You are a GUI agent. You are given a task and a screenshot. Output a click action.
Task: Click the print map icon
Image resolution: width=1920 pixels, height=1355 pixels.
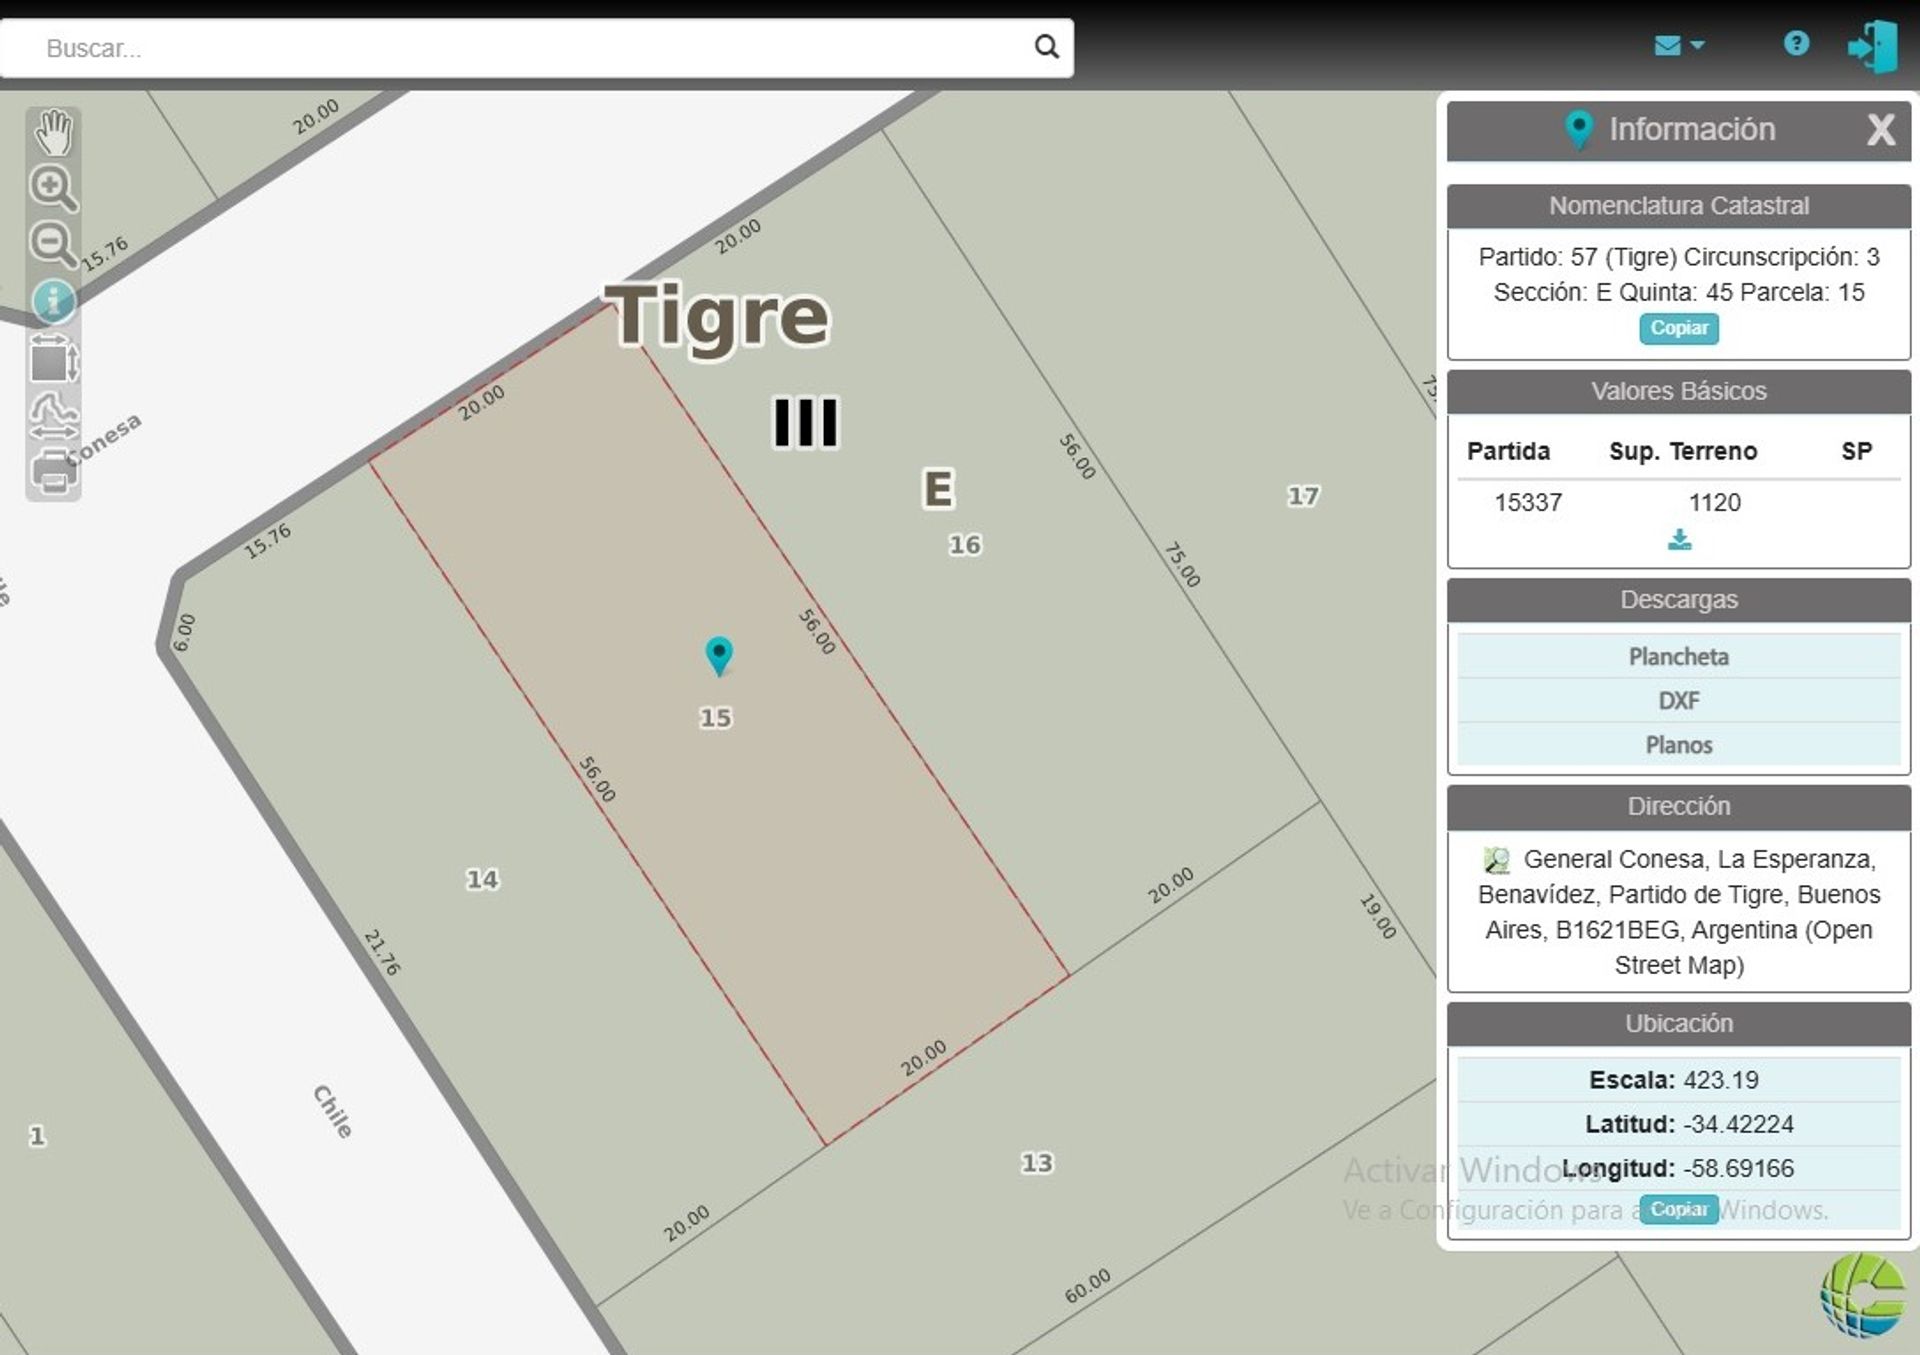[x=53, y=472]
